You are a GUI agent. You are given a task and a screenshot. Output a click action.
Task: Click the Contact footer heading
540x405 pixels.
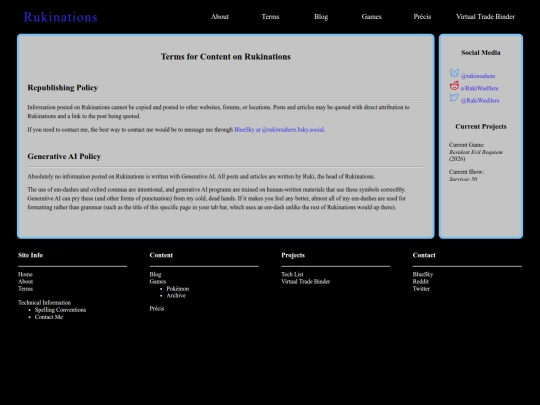(424, 255)
